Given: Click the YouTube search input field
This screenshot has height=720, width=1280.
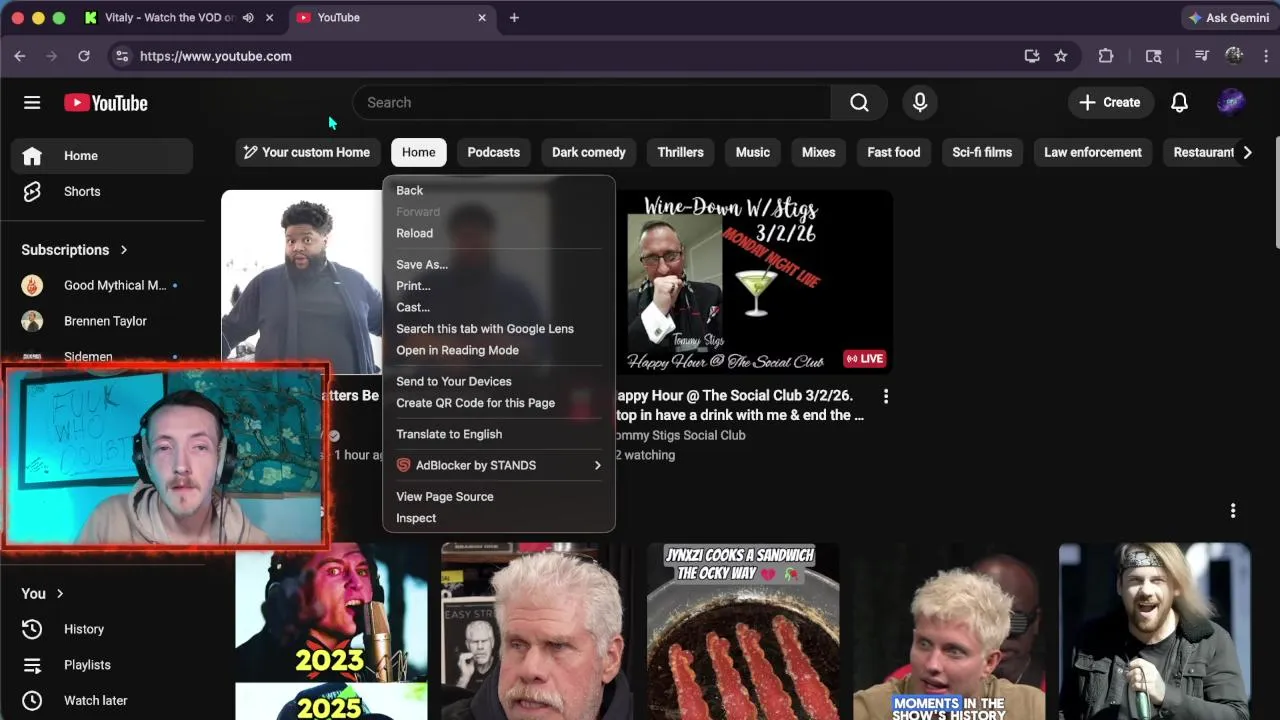Looking at the screenshot, I should pos(592,103).
